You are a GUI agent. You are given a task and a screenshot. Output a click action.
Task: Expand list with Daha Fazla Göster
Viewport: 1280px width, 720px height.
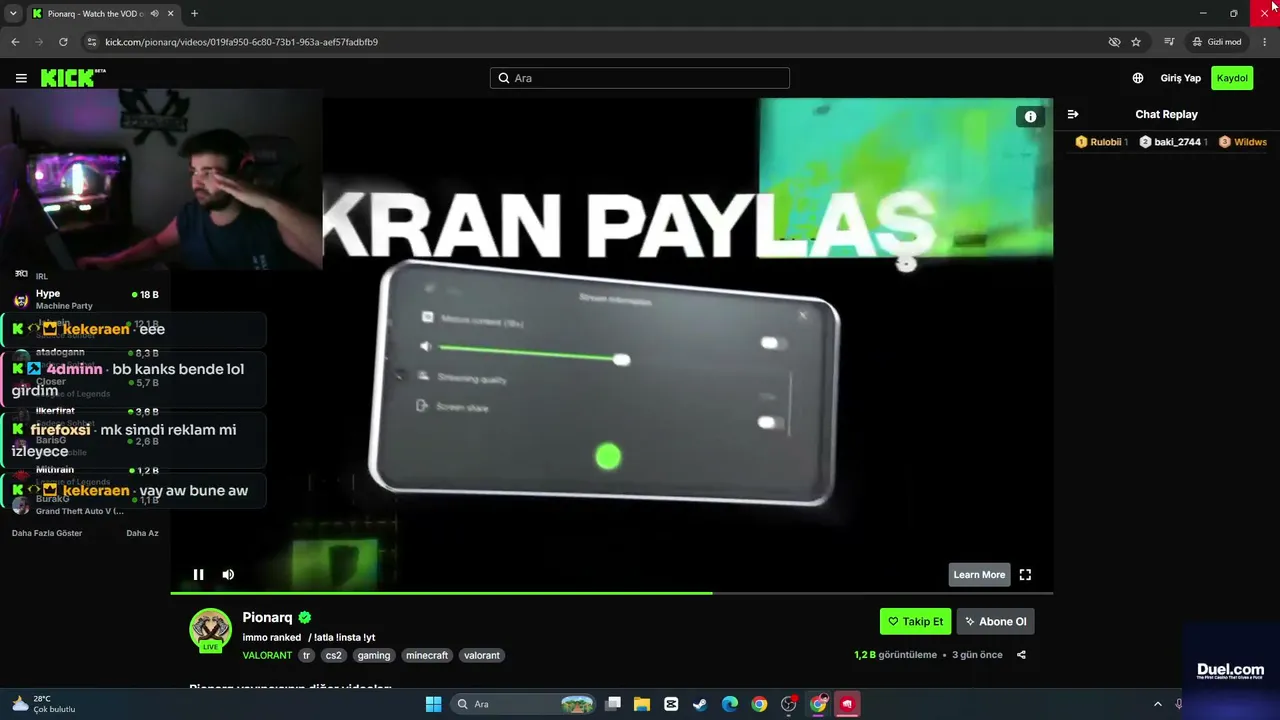pyautogui.click(x=47, y=533)
